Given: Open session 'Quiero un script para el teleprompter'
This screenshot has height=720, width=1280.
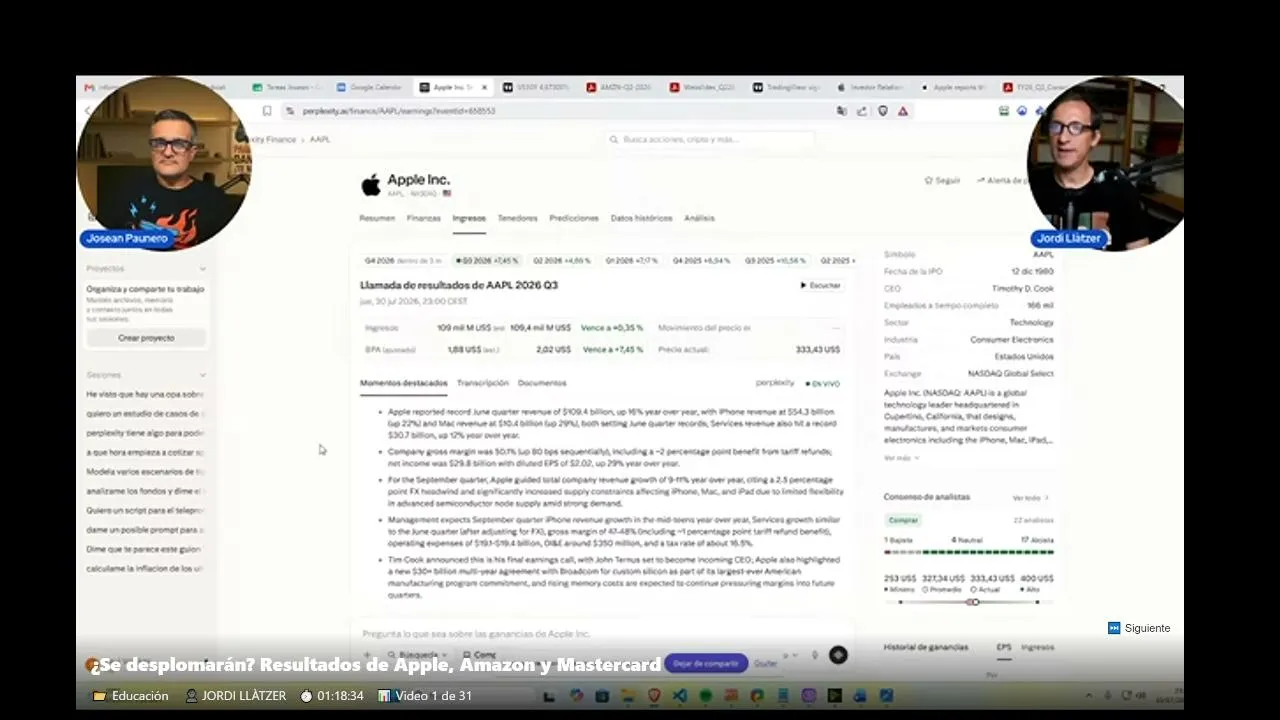Looking at the screenshot, I should (x=145, y=510).
